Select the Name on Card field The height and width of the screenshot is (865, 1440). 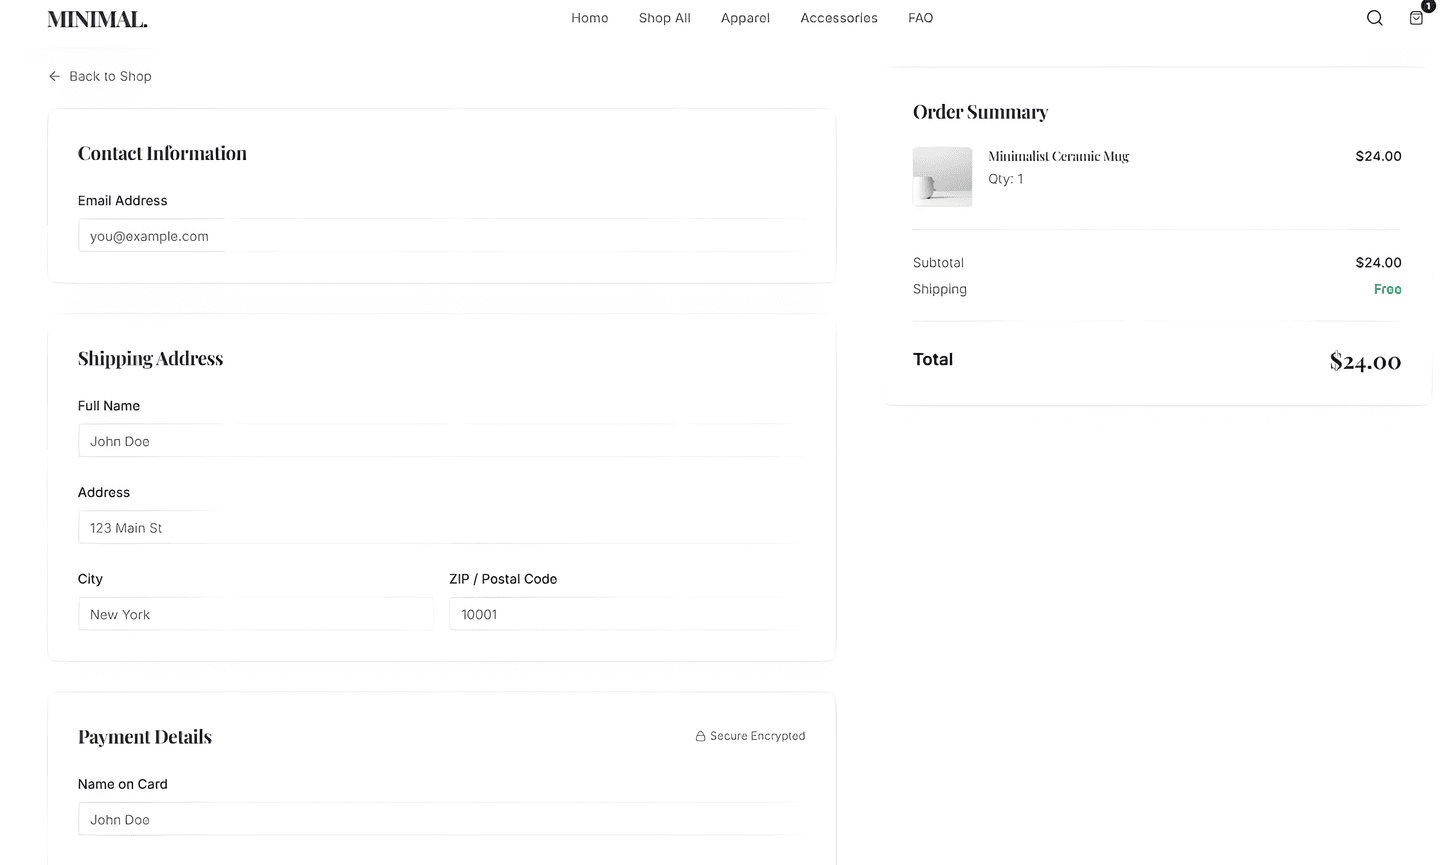440,819
